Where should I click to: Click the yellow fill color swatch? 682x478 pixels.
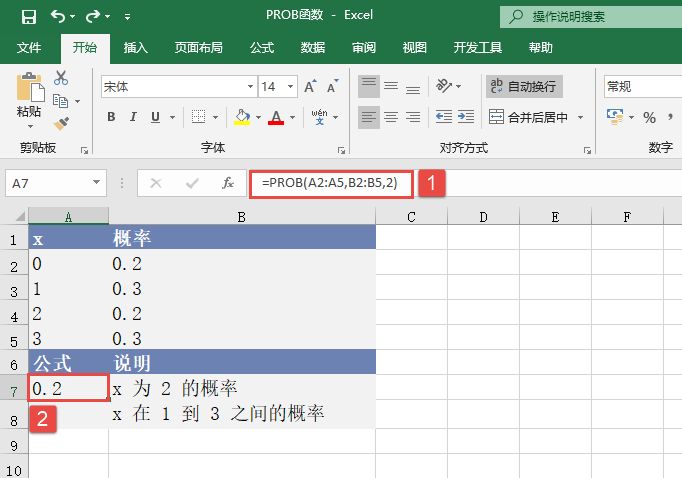(x=242, y=117)
